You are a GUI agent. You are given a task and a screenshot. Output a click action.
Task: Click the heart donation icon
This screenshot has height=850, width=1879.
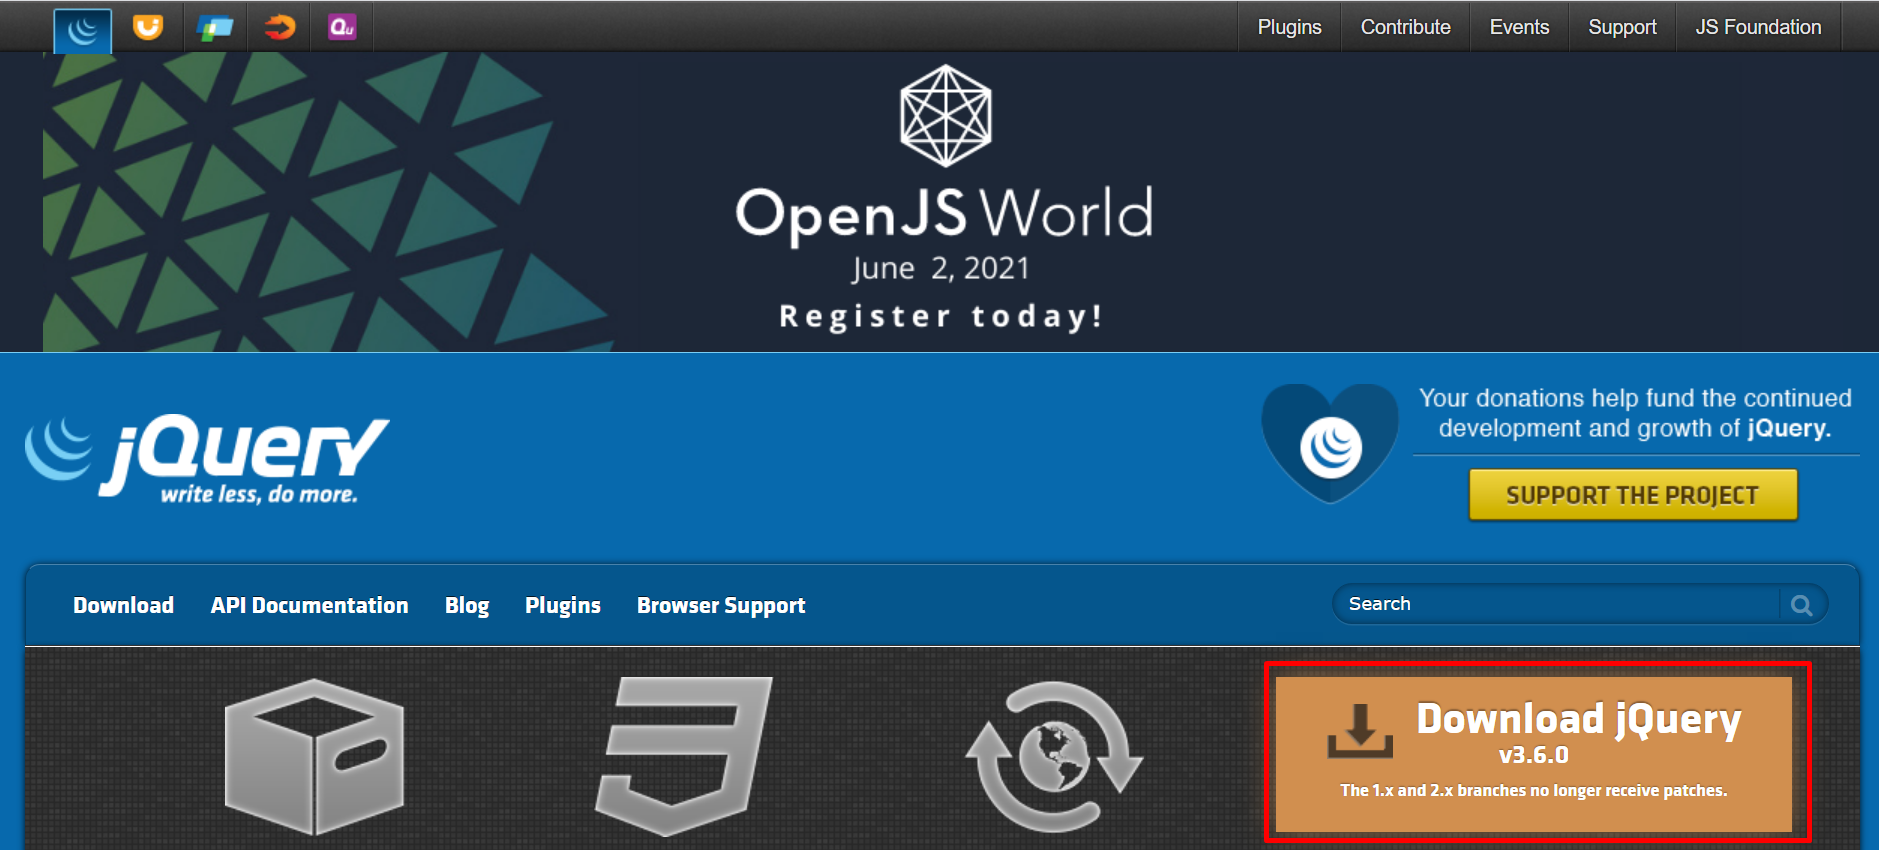pos(1330,442)
